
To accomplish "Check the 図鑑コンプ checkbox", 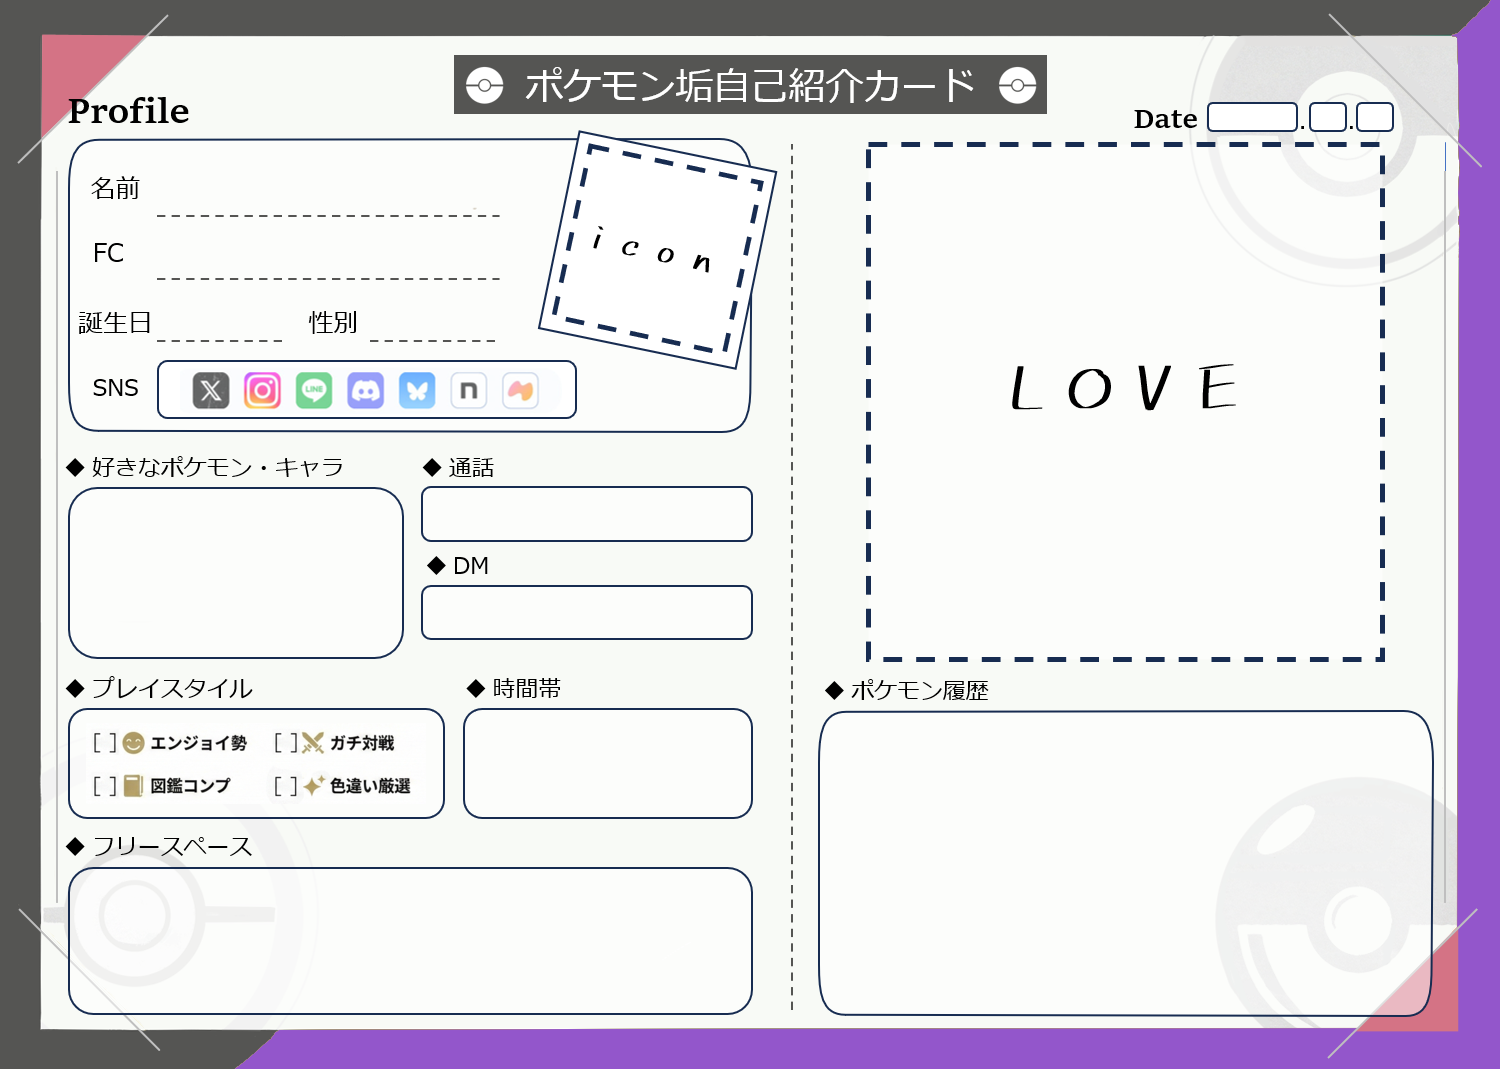I will point(105,786).
